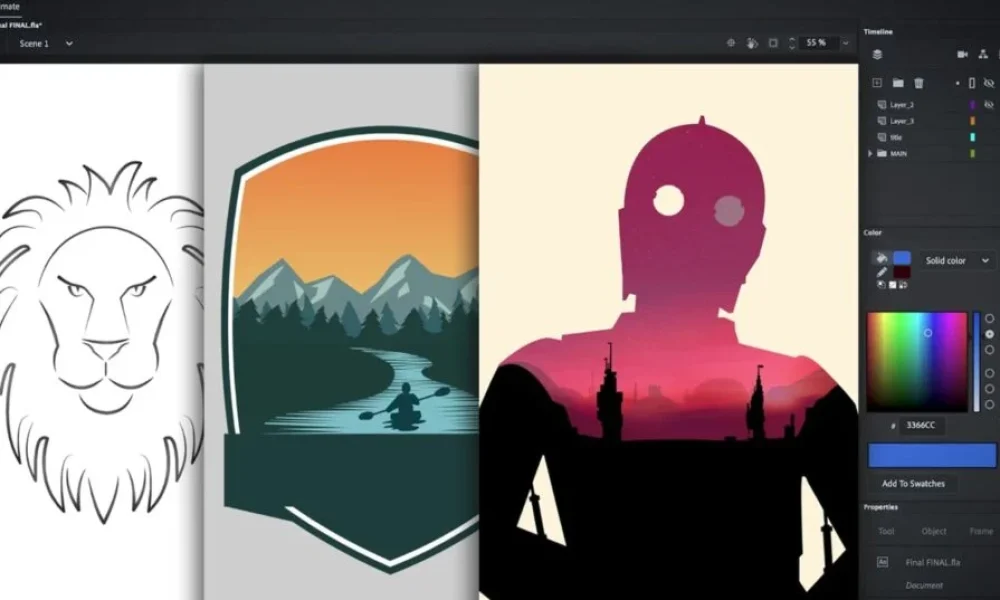This screenshot has width=1000, height=600.
Task: Select the Stroke color pencil icon
Action: (x=881, y=272)
